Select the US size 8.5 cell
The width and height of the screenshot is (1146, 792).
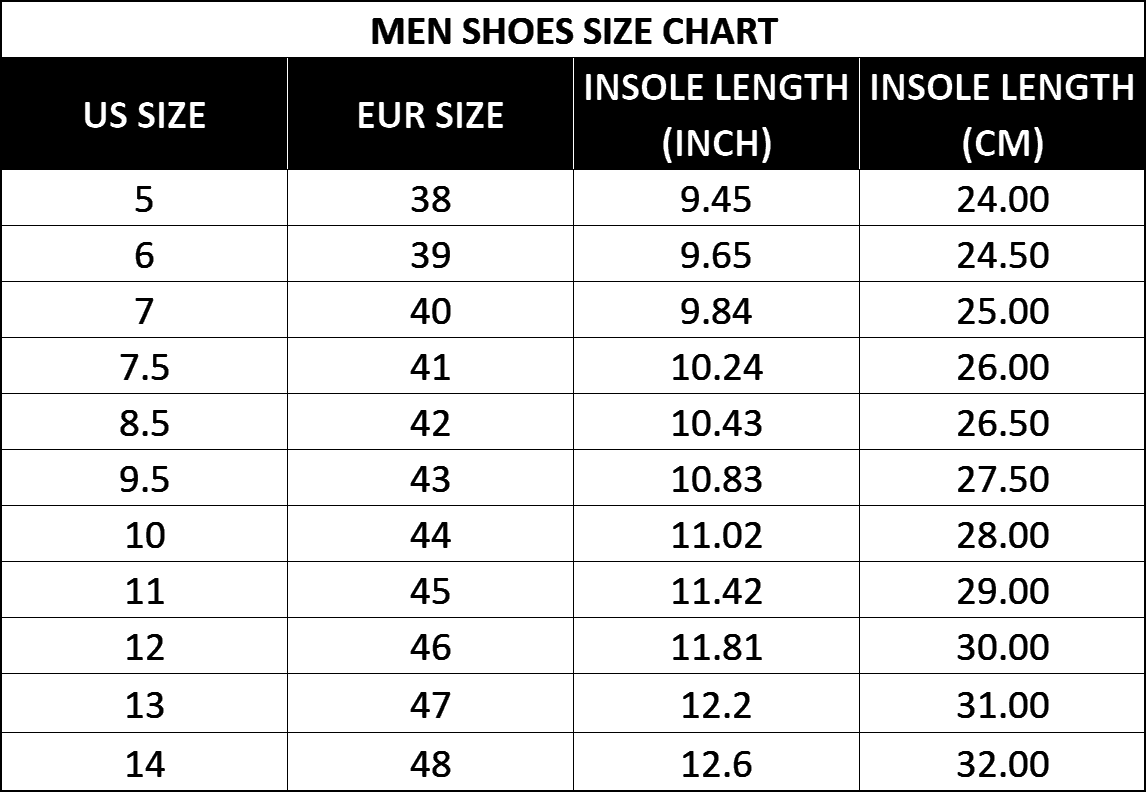coord(144,423)
